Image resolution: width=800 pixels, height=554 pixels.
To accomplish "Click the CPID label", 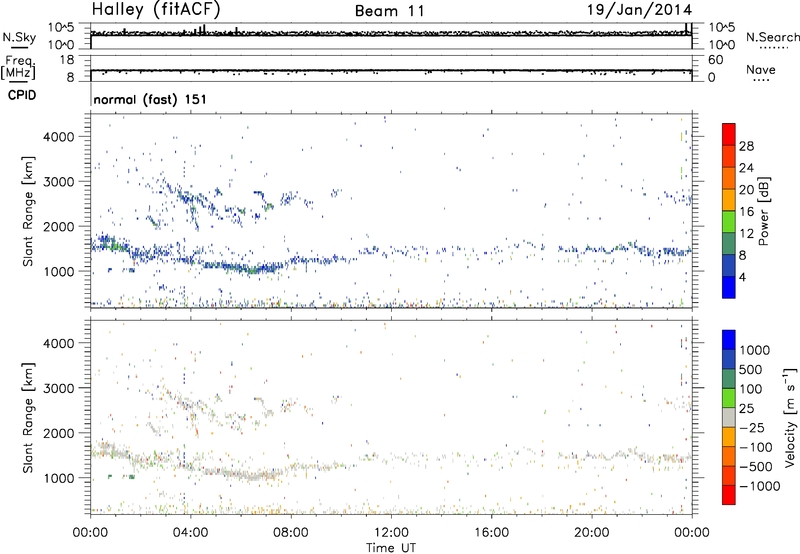I will [x=22, y=95].
